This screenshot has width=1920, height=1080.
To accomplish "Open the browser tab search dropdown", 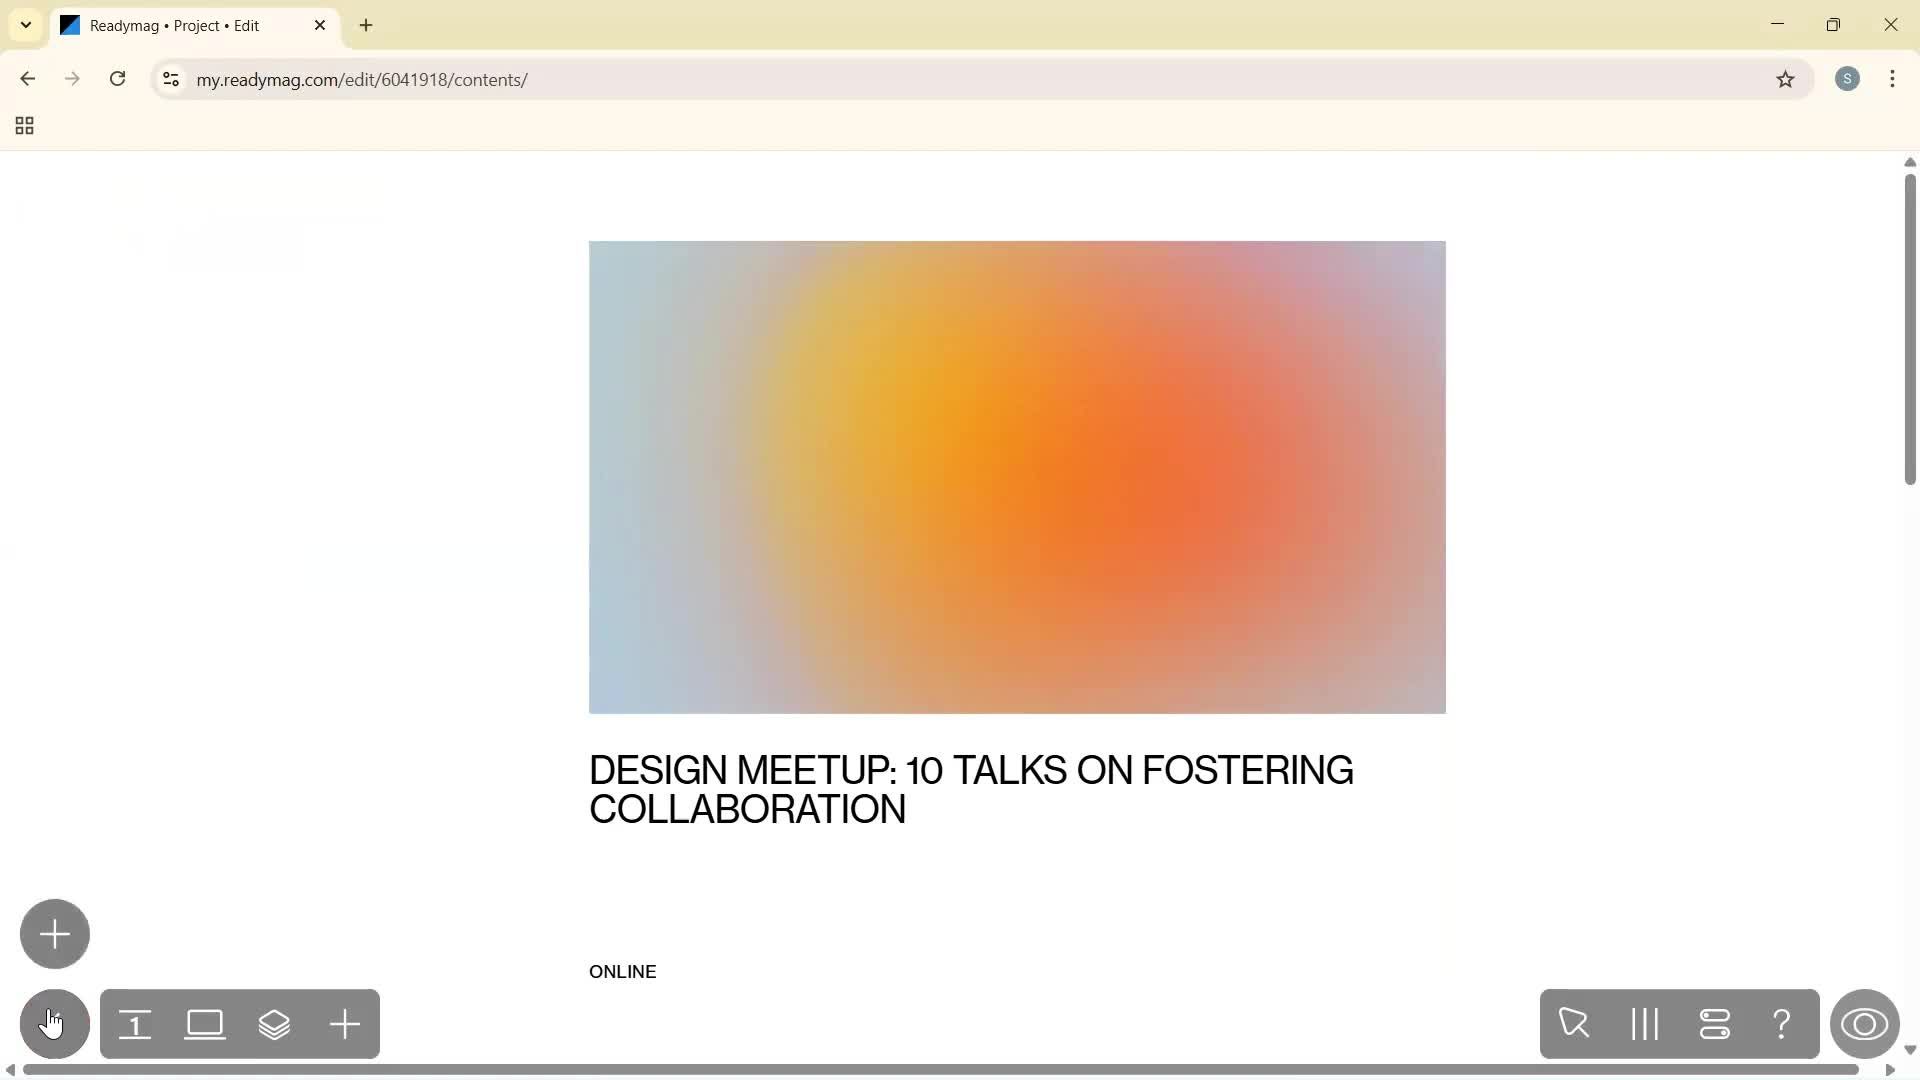I will pos(26,25).
